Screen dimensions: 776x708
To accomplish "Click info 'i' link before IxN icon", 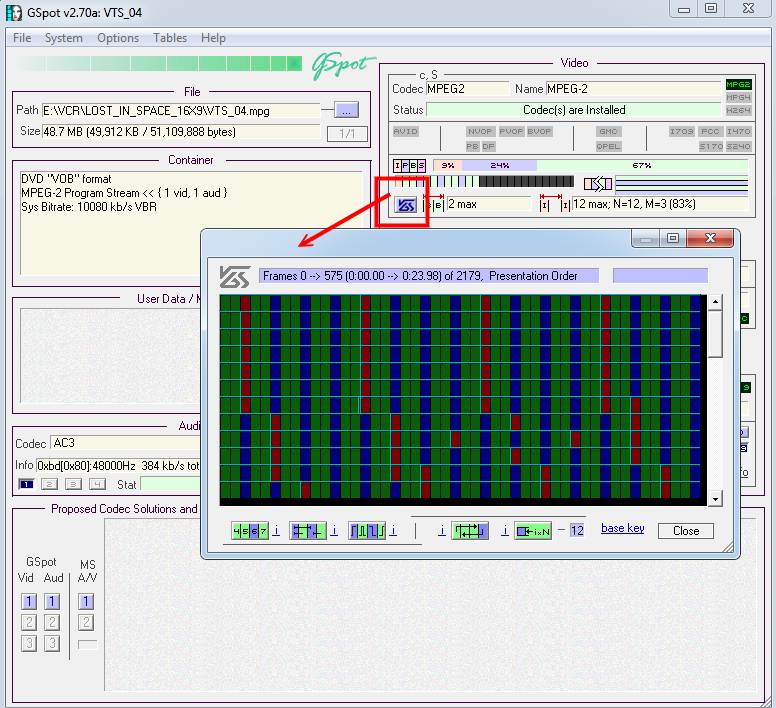I will 505,531.
